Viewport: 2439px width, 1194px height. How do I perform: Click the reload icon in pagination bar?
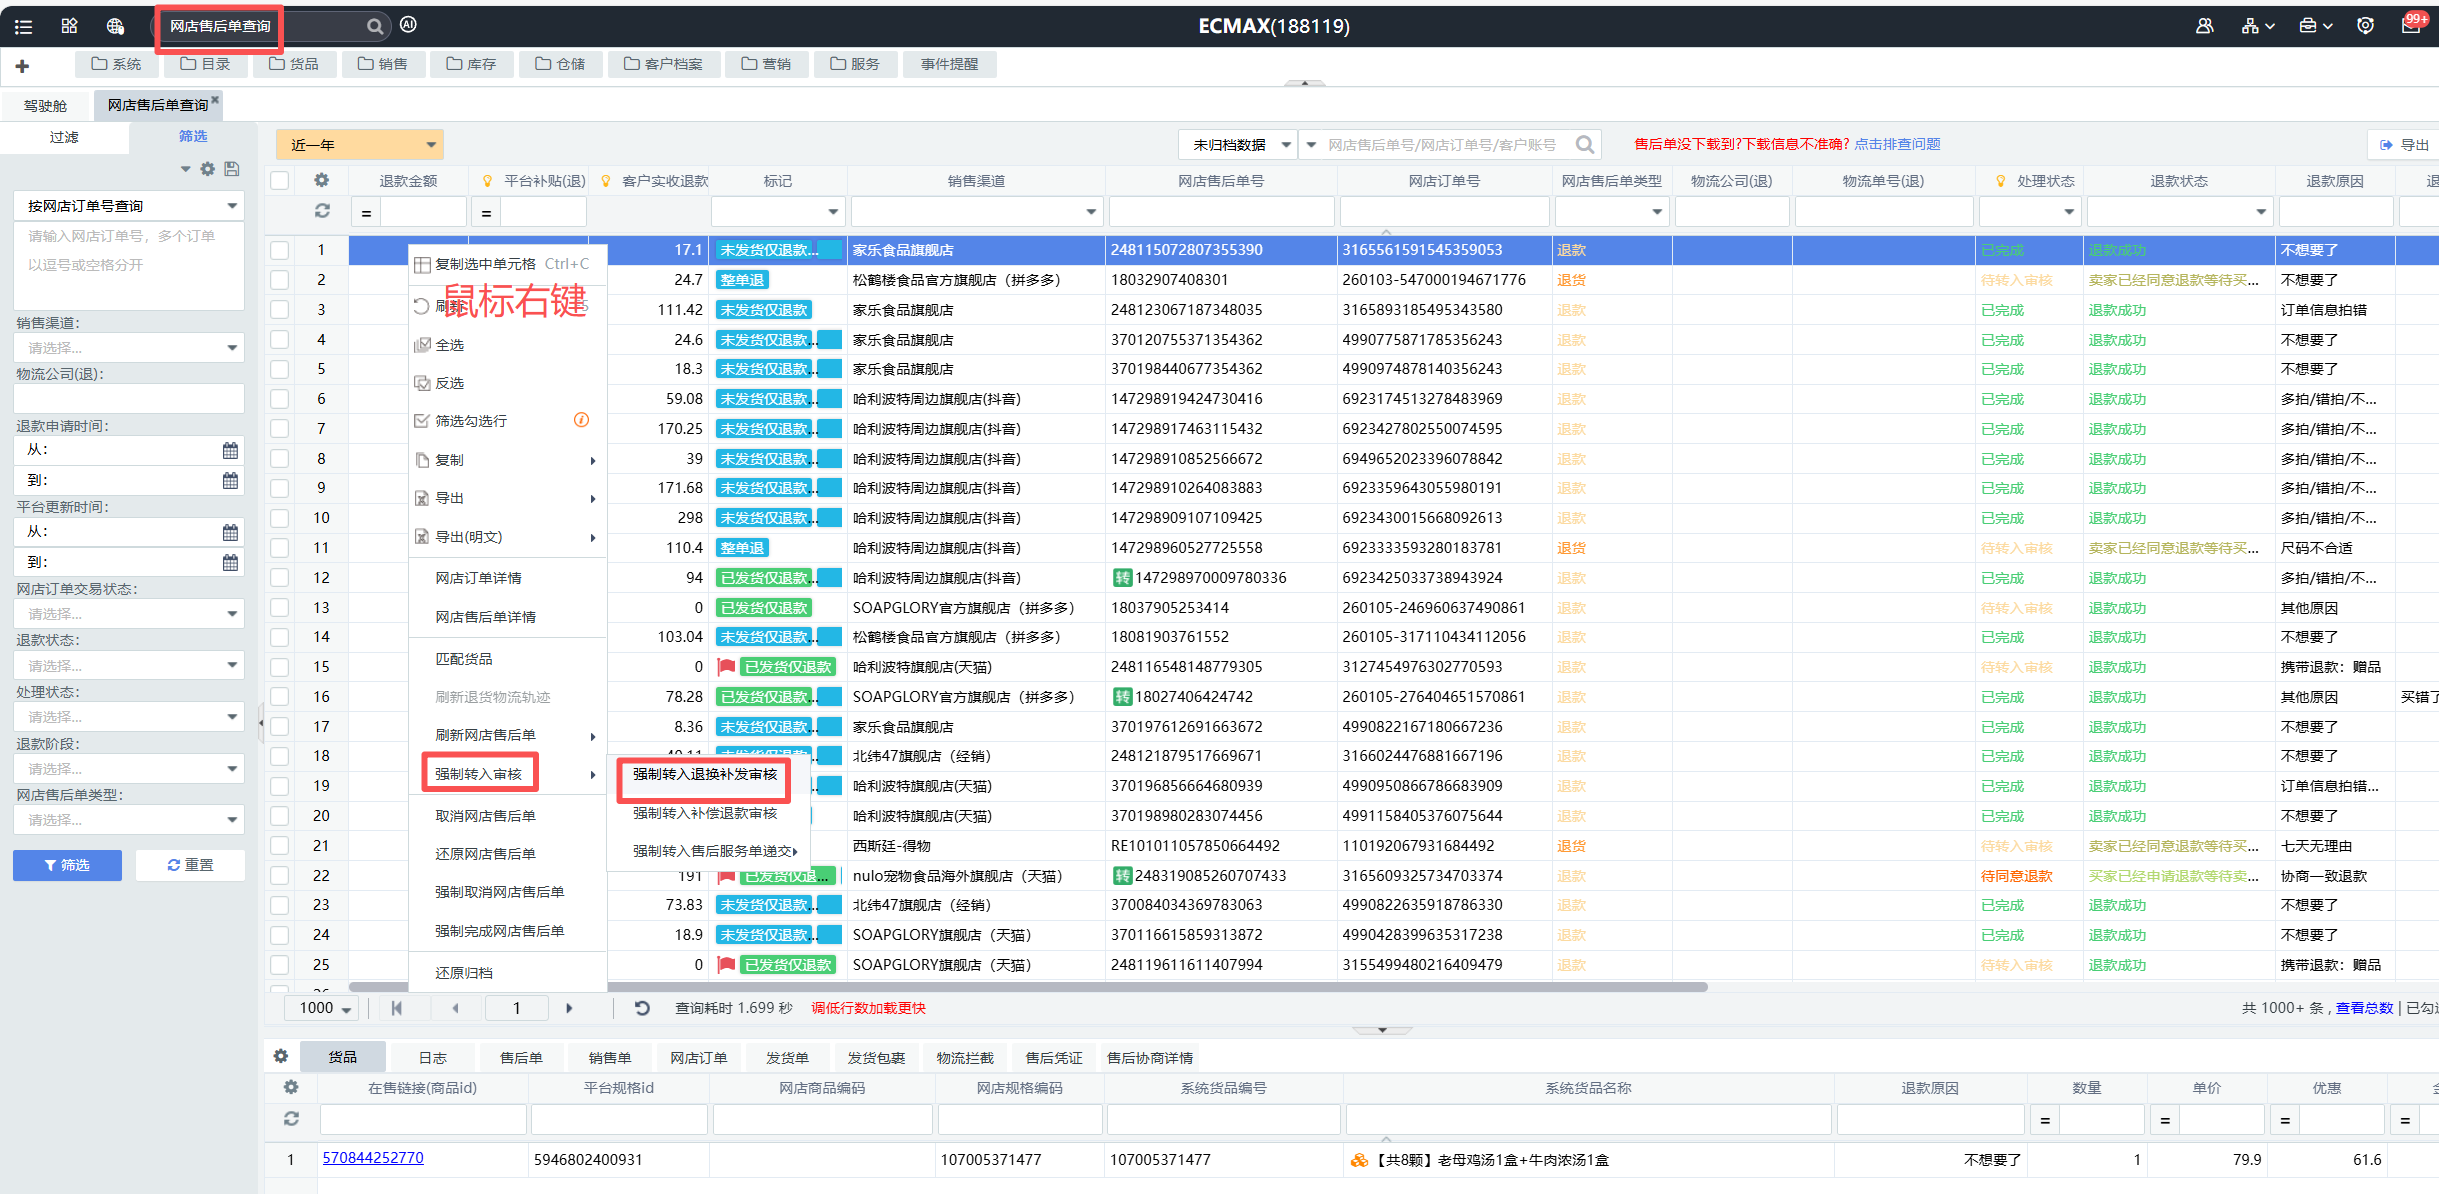pyautogui.click(x=642, y=1008)
